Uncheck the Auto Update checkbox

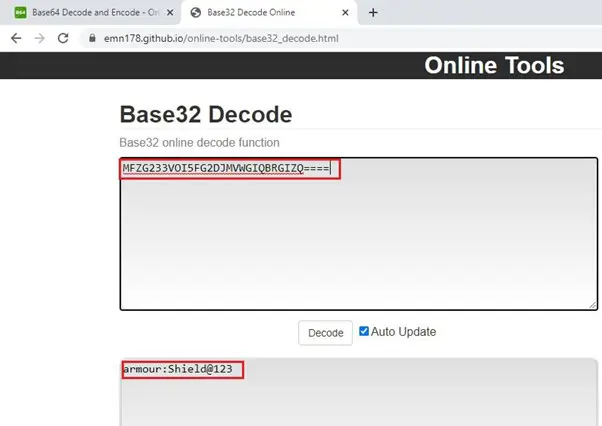(364, 332)
